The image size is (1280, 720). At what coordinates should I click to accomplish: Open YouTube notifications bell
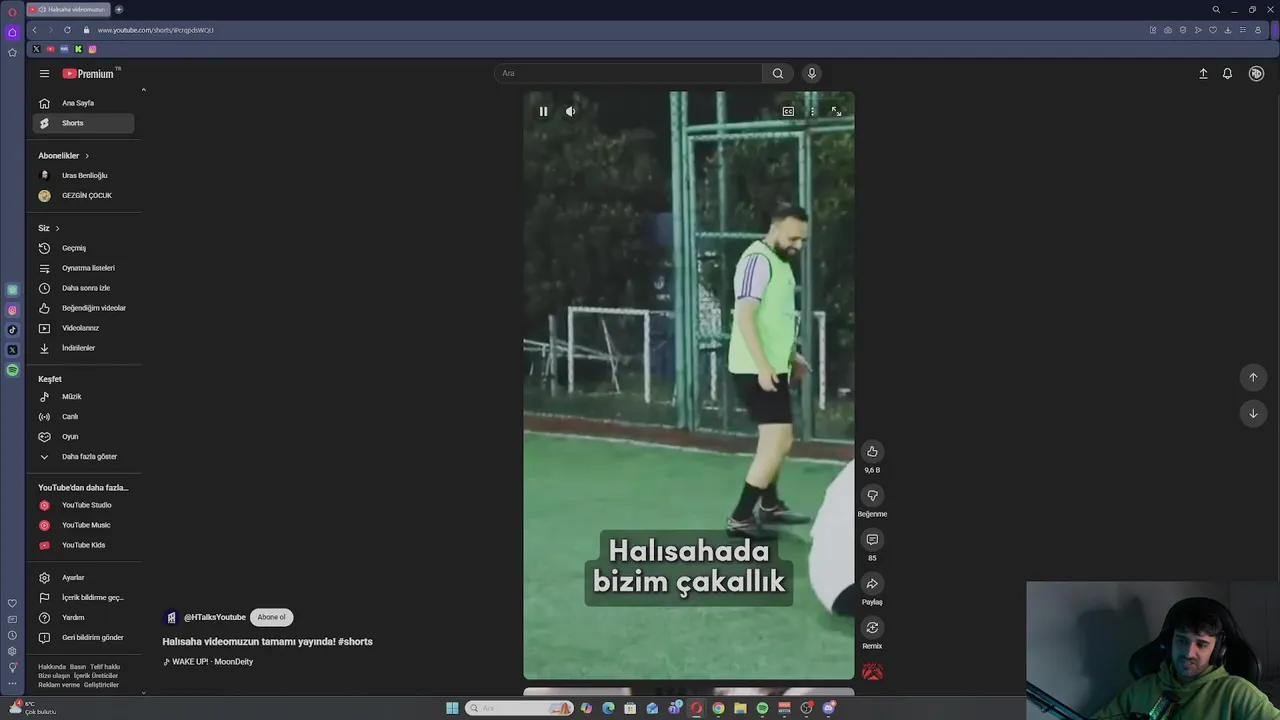[1227, 73]
